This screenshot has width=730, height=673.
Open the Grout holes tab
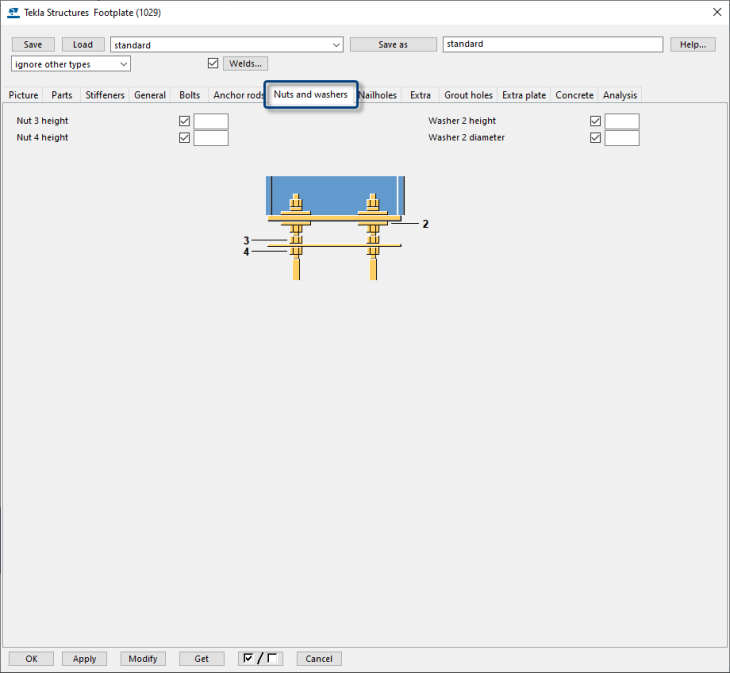(x=468, y=95)
